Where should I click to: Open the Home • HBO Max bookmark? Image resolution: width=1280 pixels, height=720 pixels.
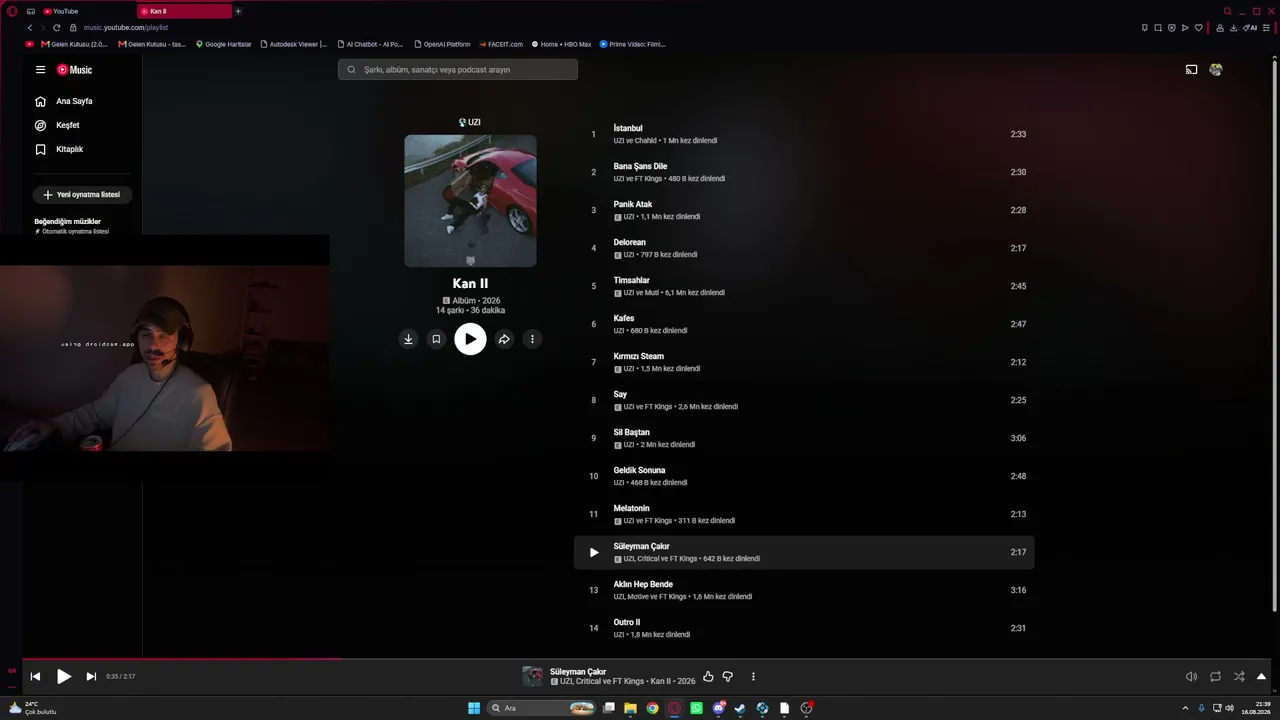pyautogui.click(x=561, y=44)
